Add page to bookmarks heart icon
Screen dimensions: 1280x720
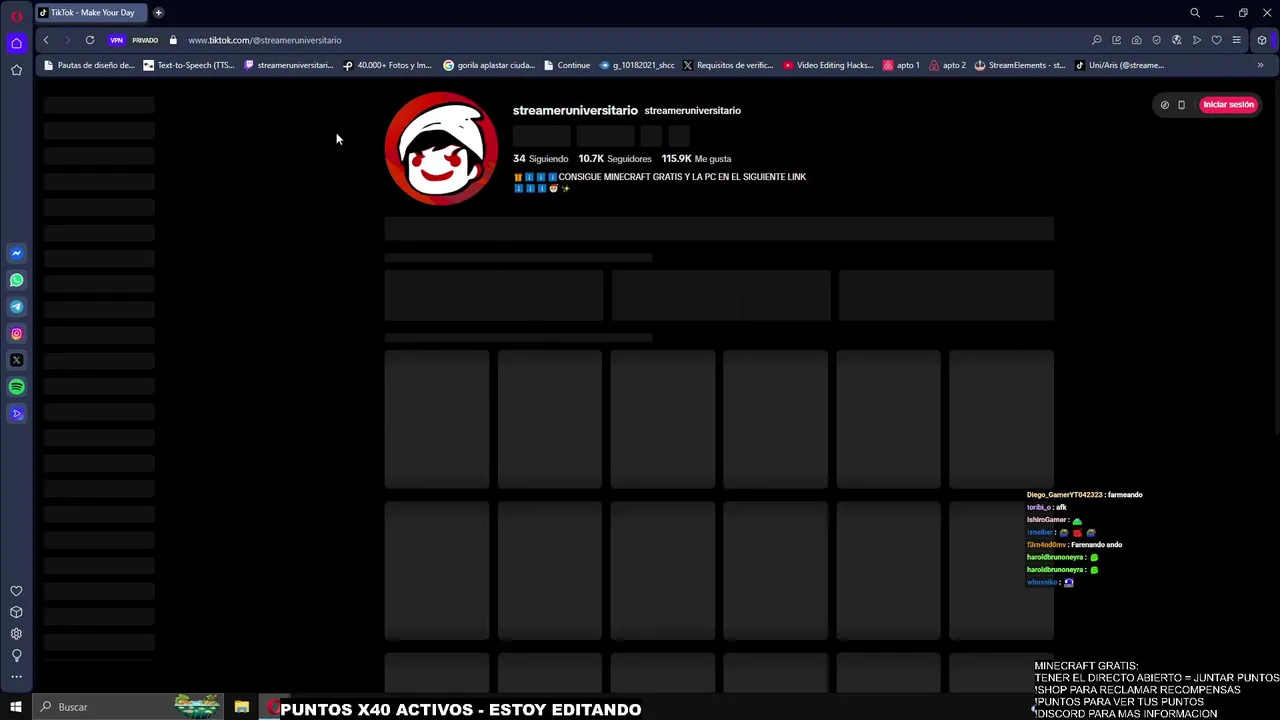tap(1217, 40)
